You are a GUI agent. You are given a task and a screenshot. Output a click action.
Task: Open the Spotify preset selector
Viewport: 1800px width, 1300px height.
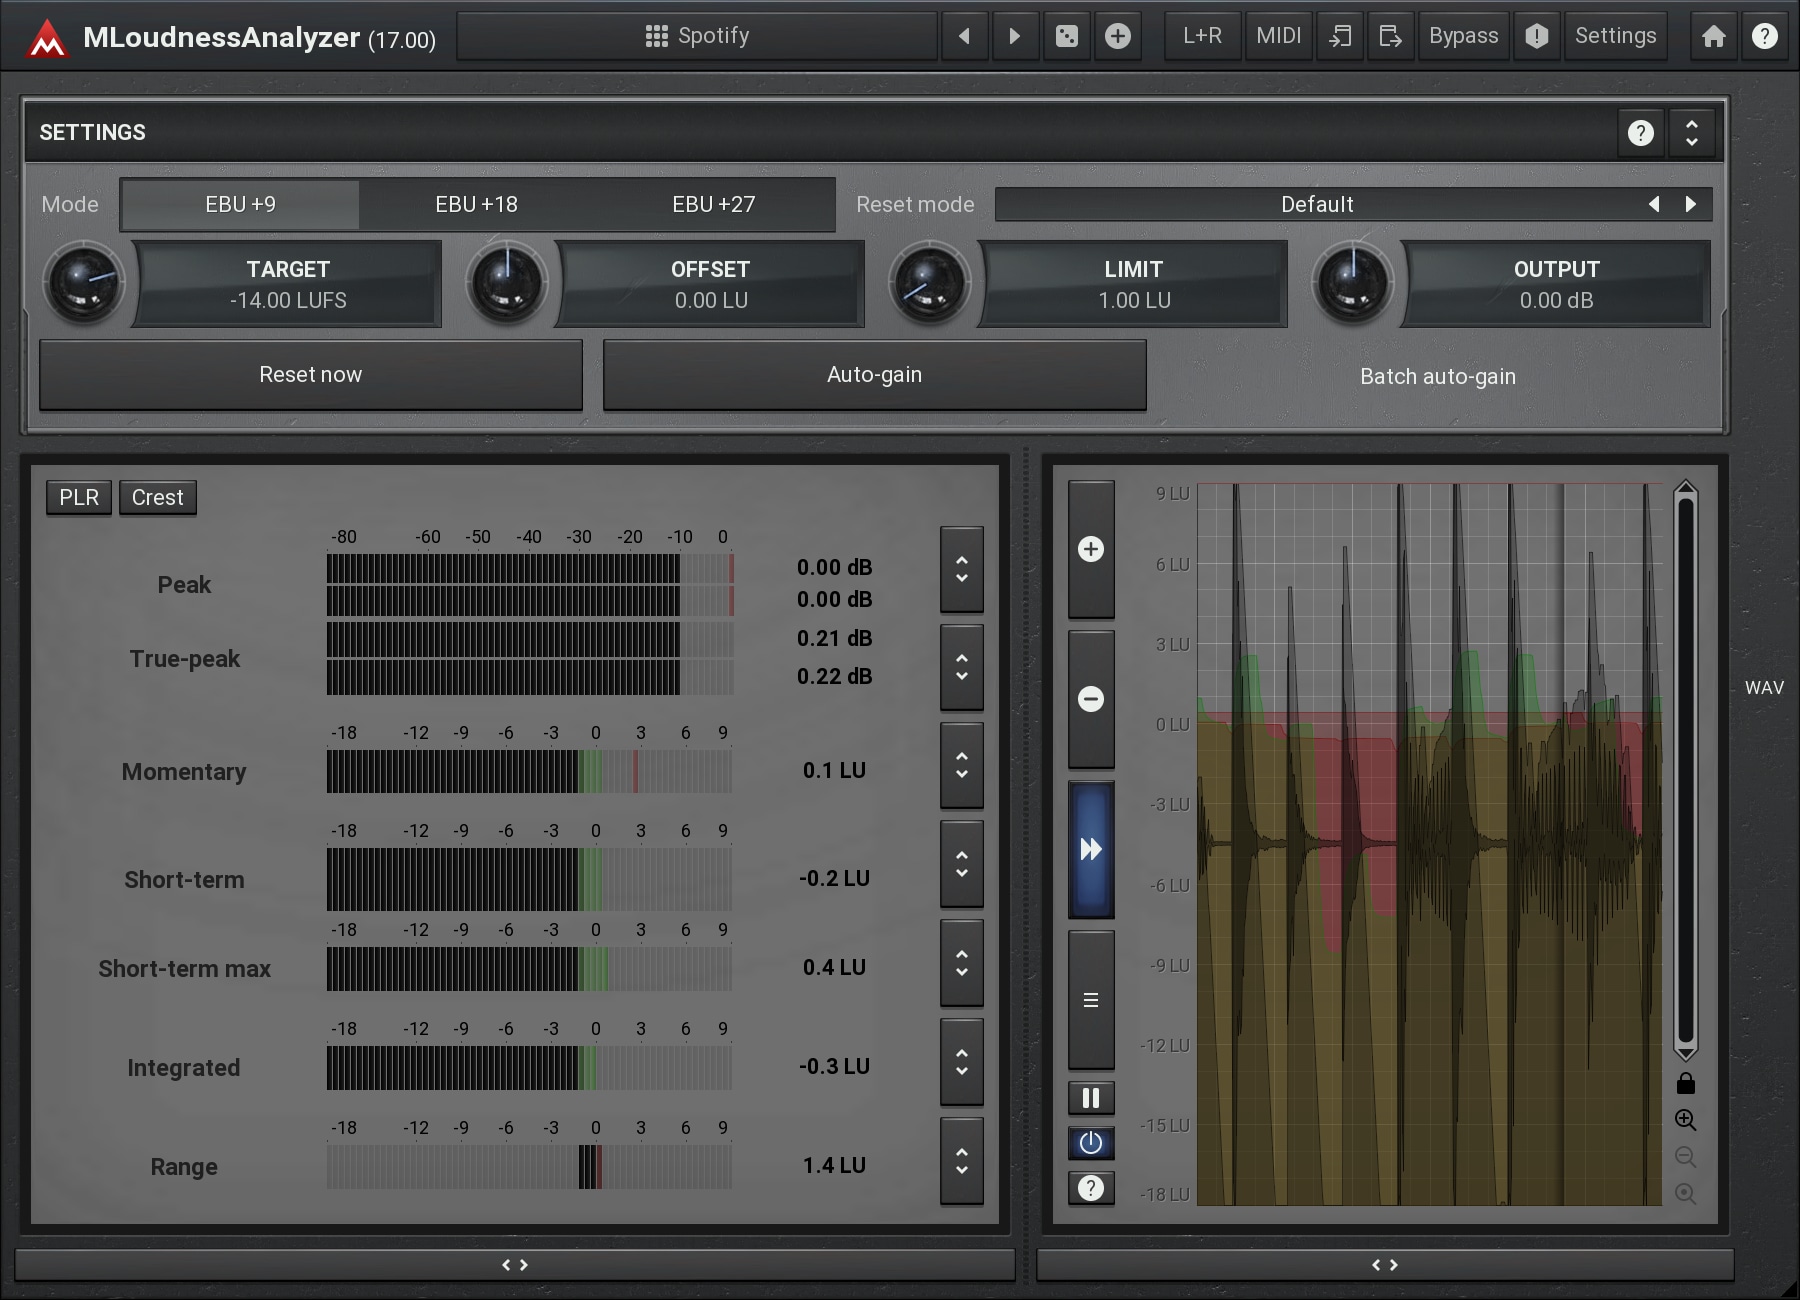tap(697, 37)
